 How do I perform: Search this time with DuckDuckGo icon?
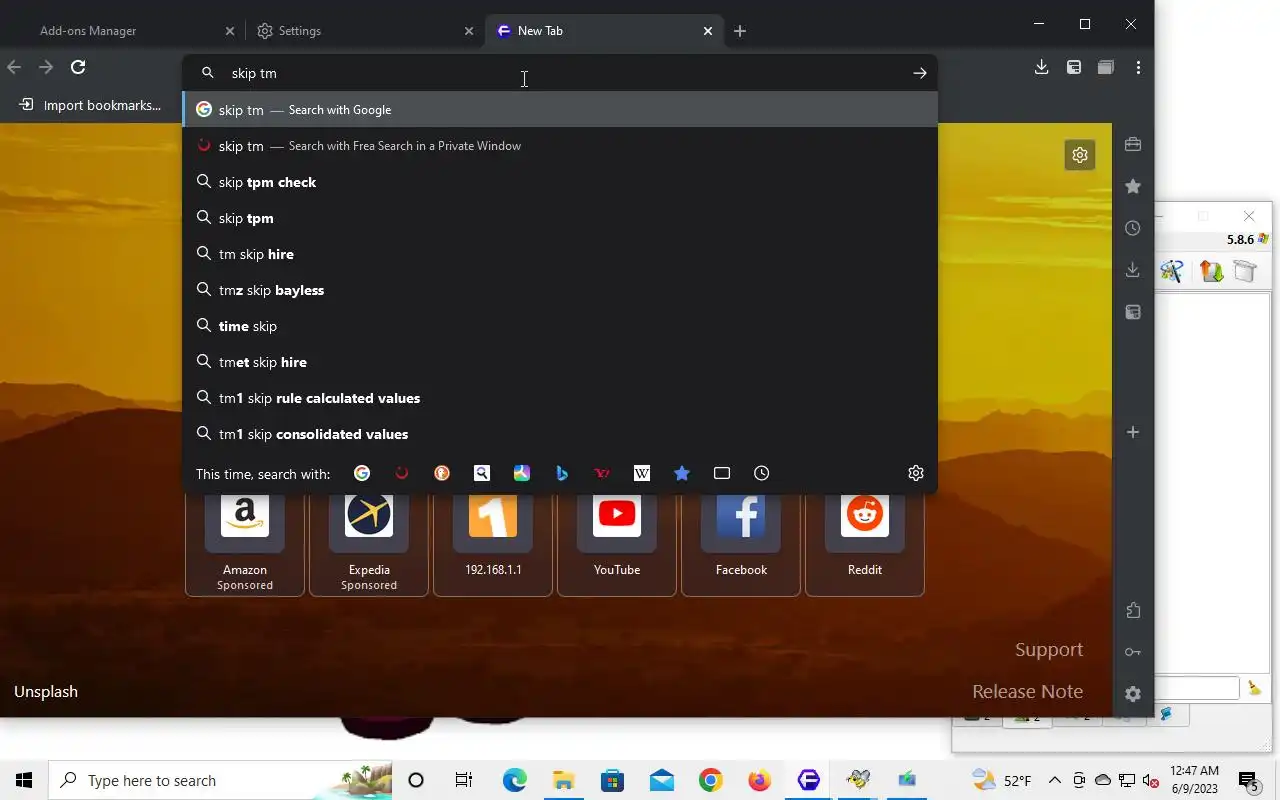coord(442,473)
